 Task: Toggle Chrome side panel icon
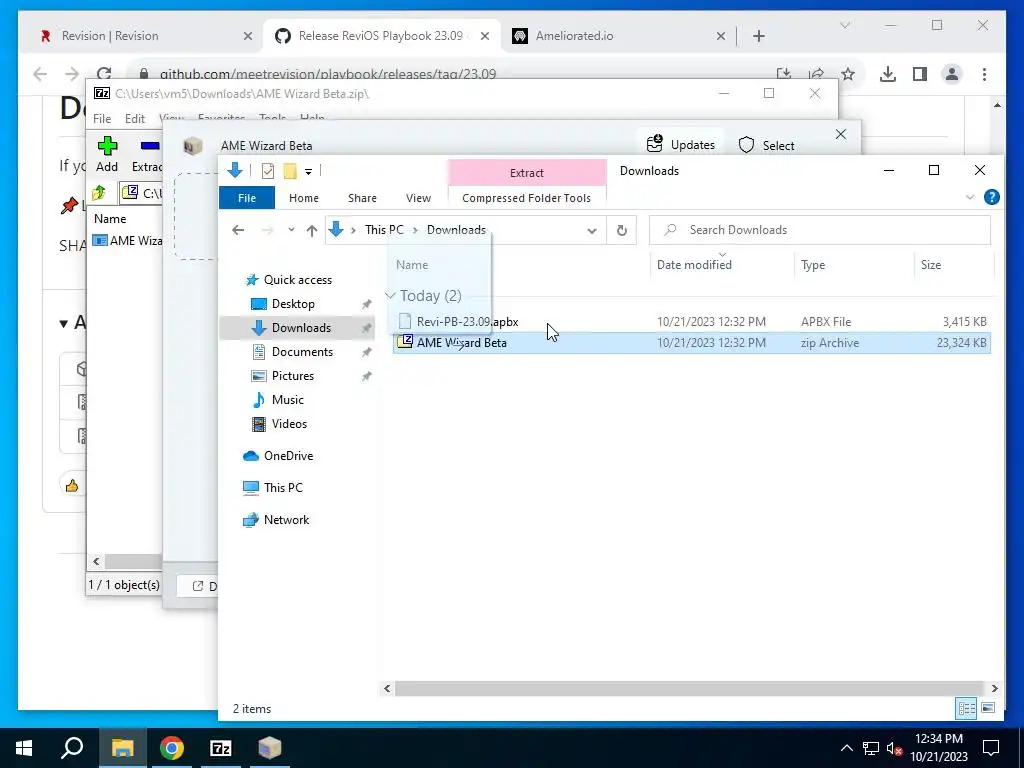click(920, 74)
